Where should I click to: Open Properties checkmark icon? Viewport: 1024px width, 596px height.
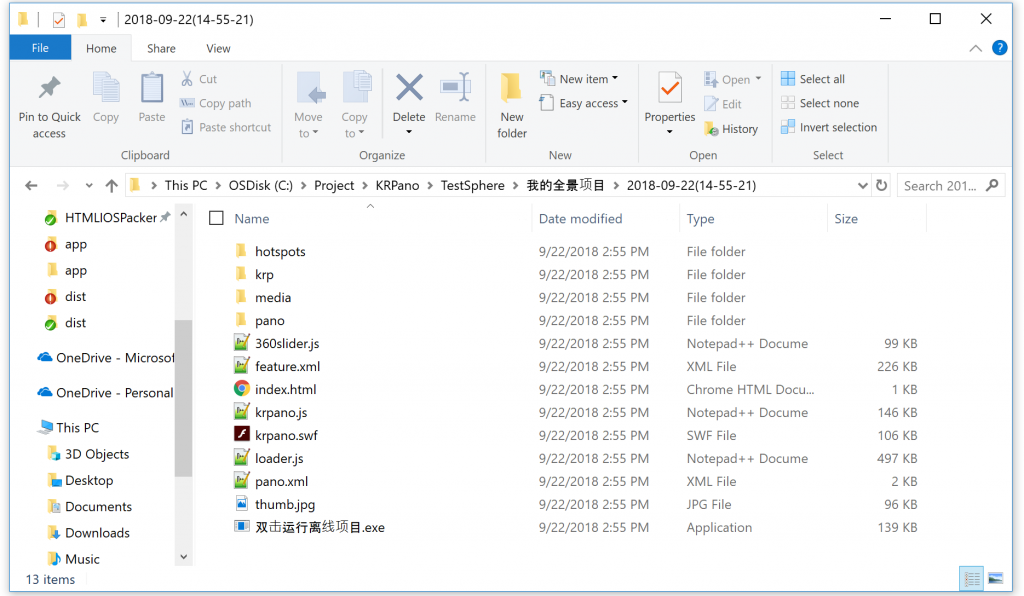(670, 89)
